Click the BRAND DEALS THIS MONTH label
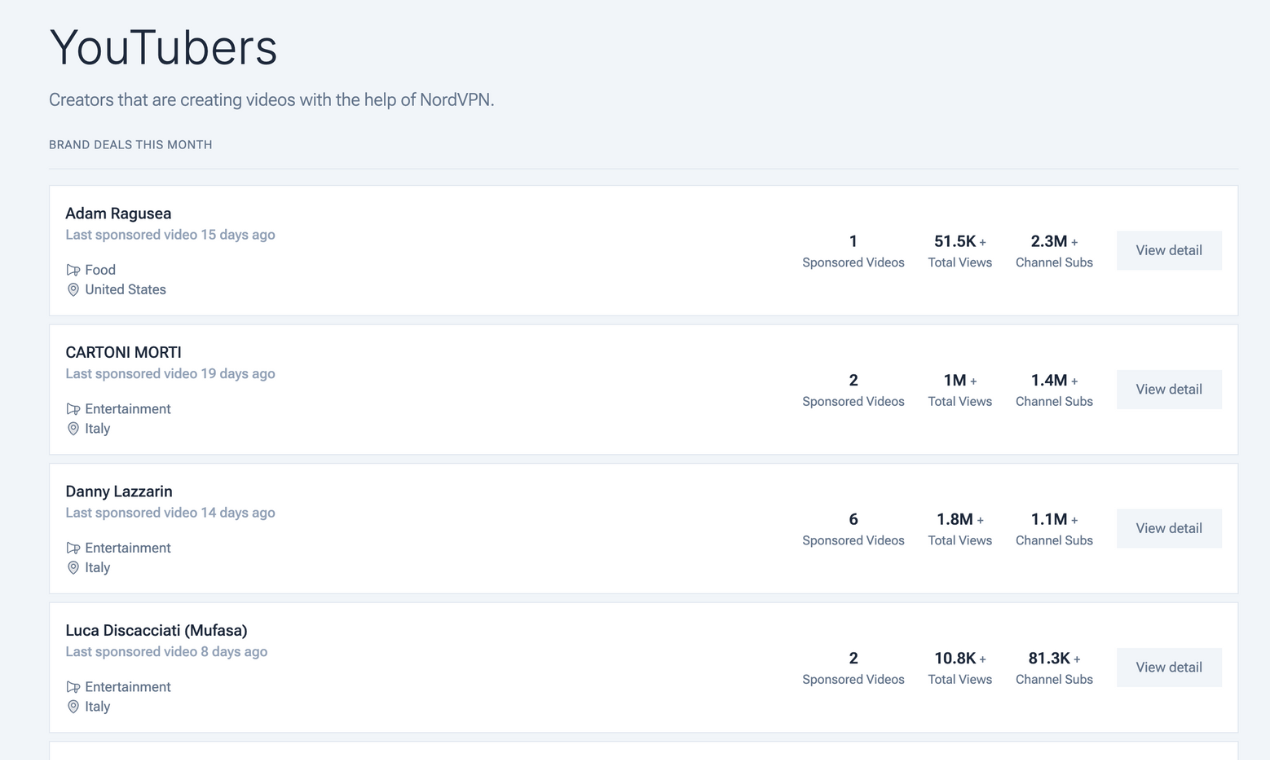This screenshot has height=760, width=1270. tap(130, 144)
